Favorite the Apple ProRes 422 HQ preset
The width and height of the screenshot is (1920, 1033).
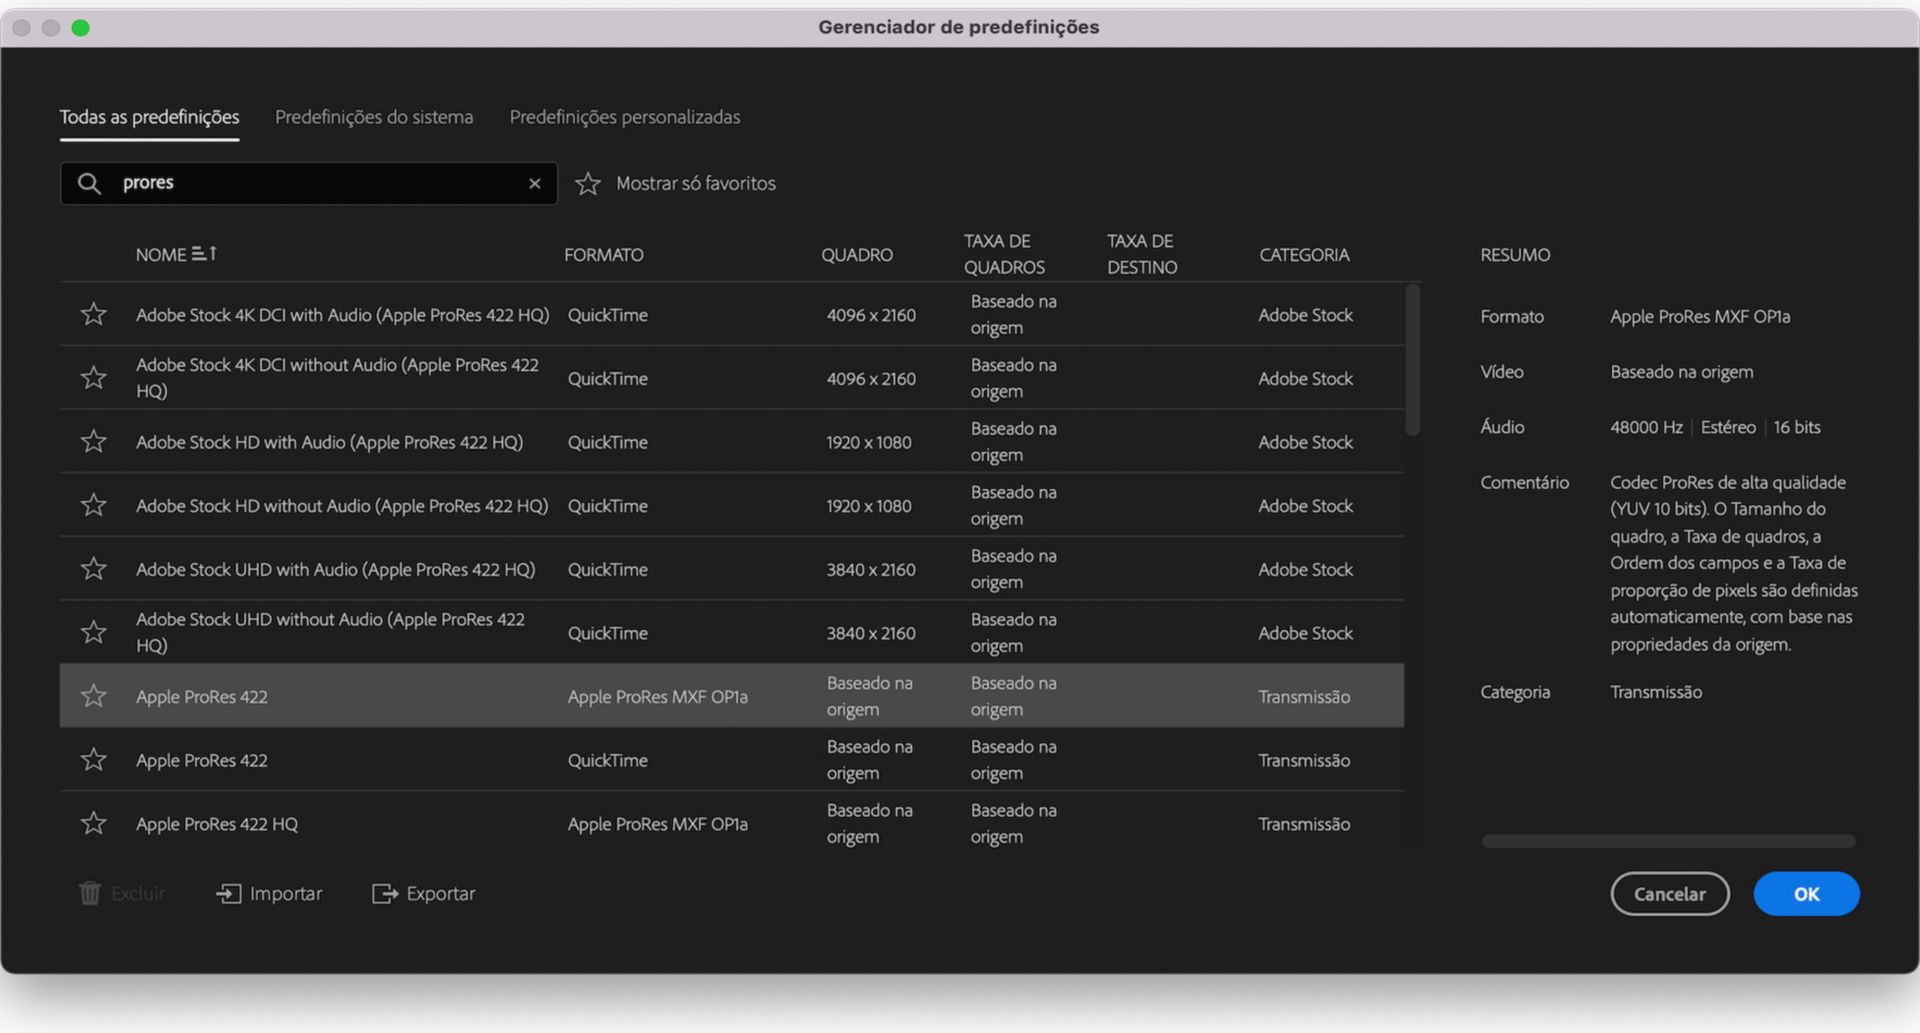pos(93,822)
